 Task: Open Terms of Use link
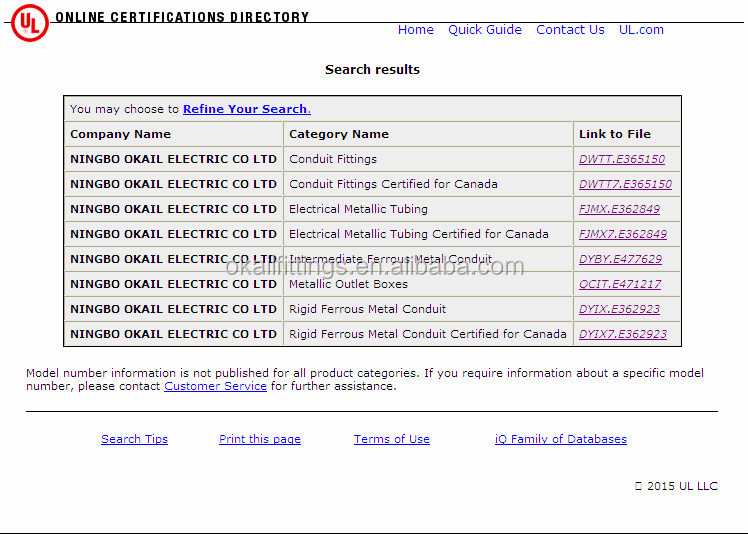[392, 439]
